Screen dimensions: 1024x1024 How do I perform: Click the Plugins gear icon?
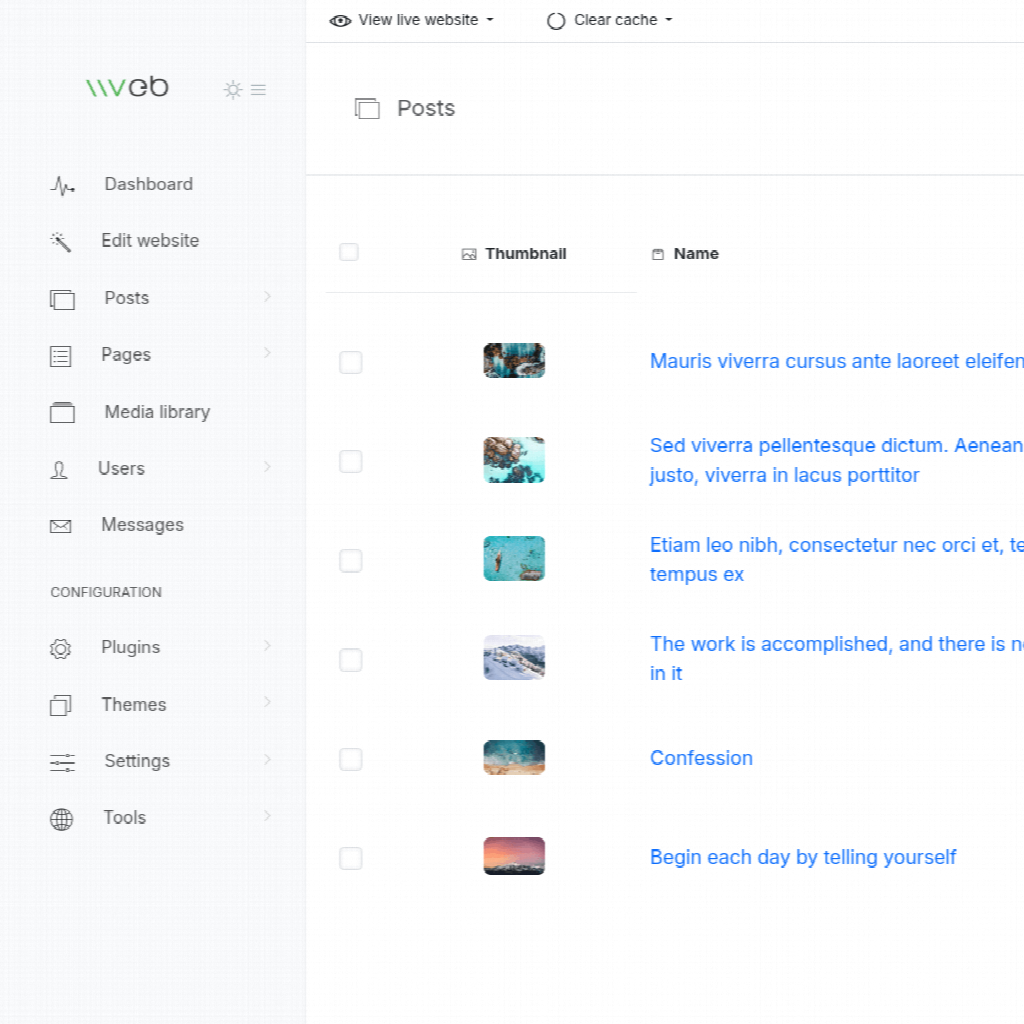pyautogui.click(x=61, y=649)
